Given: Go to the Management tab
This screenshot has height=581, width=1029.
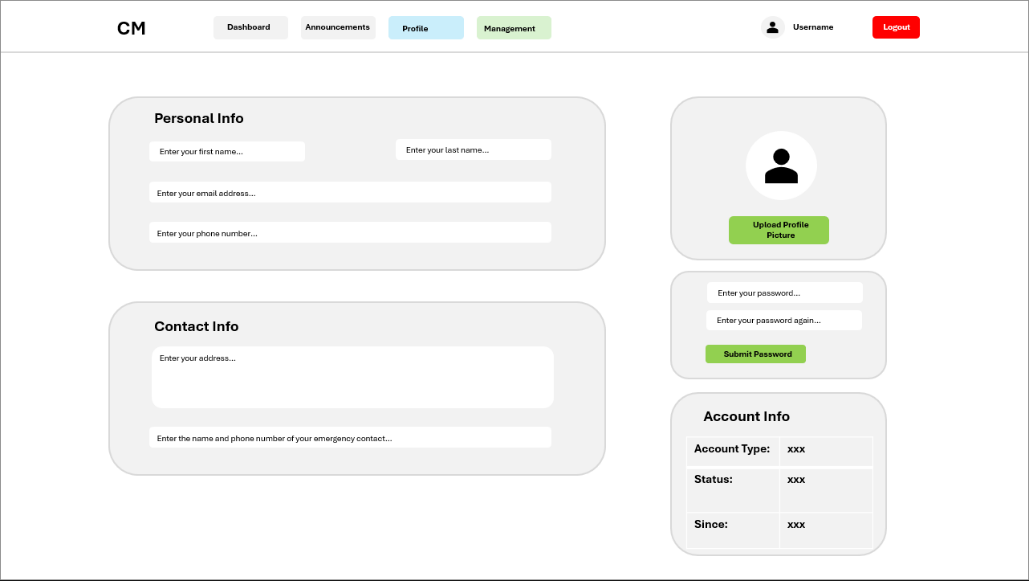Looking at the screenshot, I should coord(514,28).
